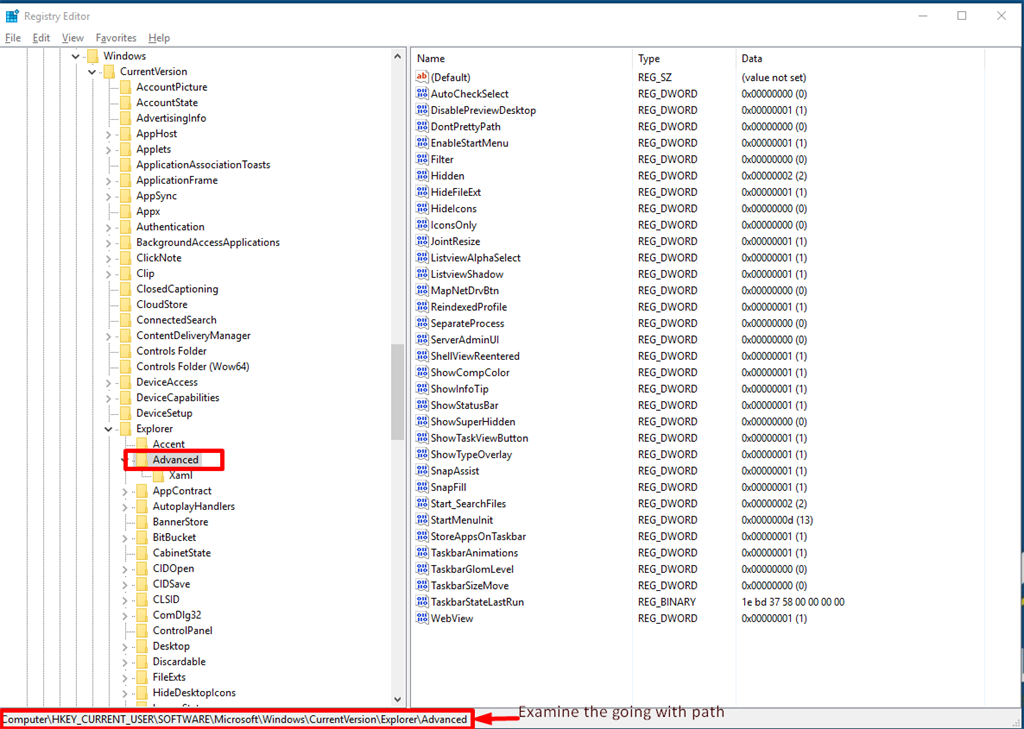This screenshot has height=729, width=1024.
Task: Expand the AppHost key
Action: point(108,134)
